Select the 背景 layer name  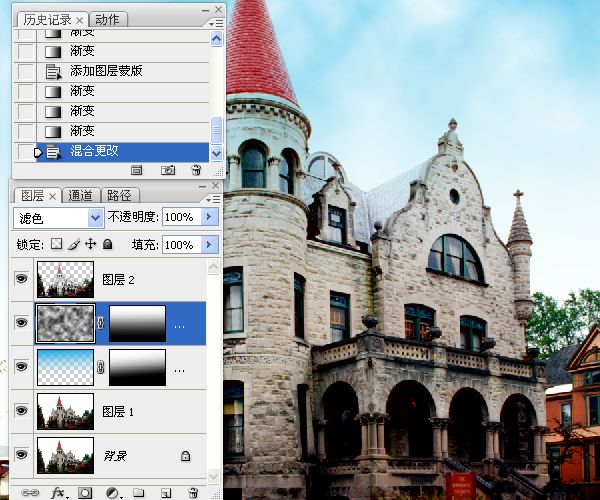[115, 456]
